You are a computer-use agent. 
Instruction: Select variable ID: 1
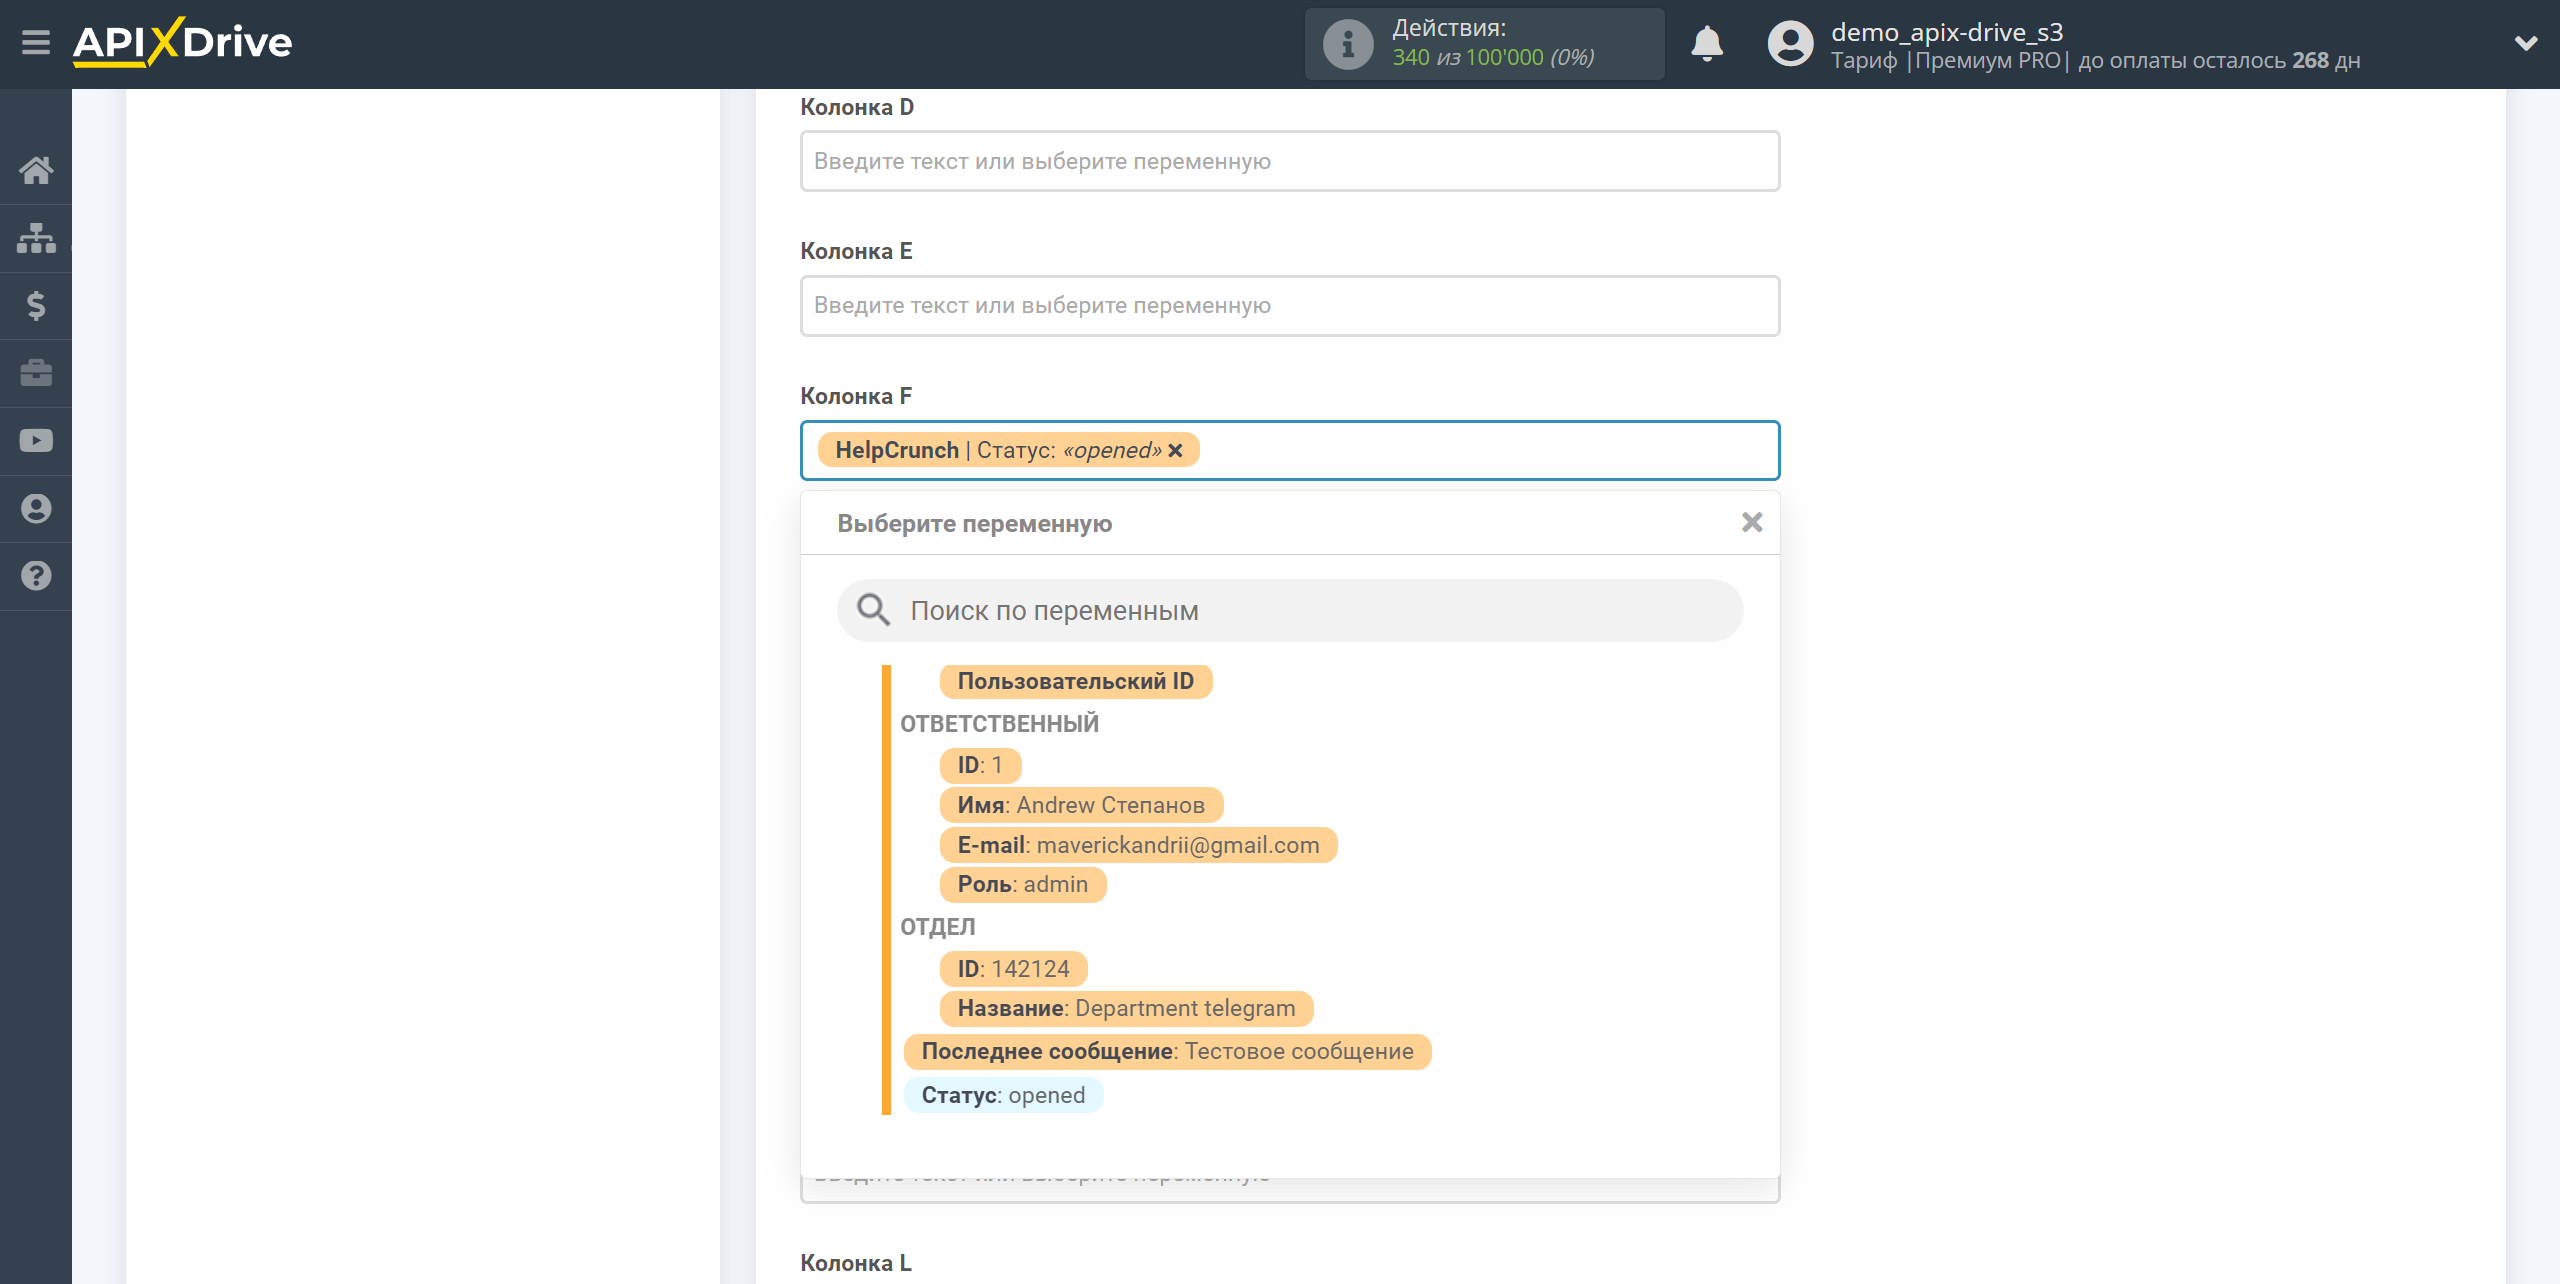(980, 766)
